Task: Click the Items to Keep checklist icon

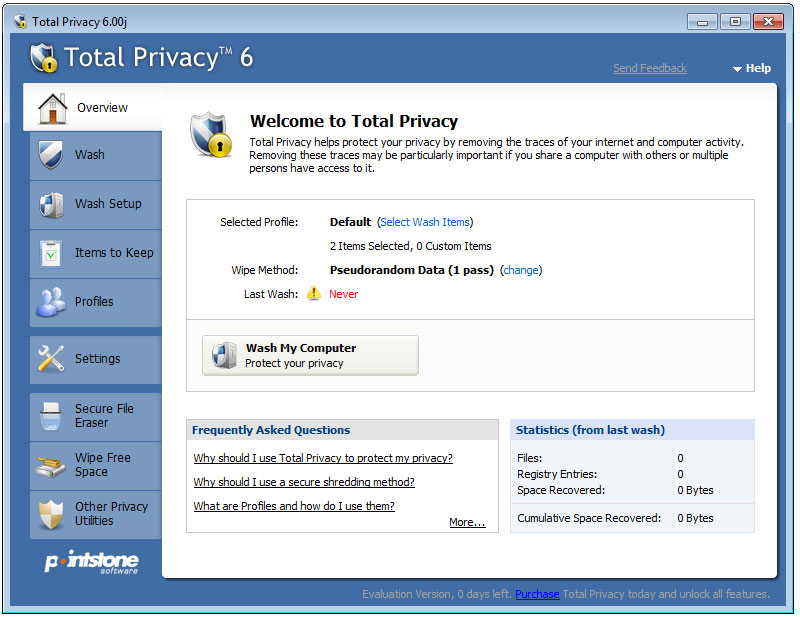Action: coord(51,253)
